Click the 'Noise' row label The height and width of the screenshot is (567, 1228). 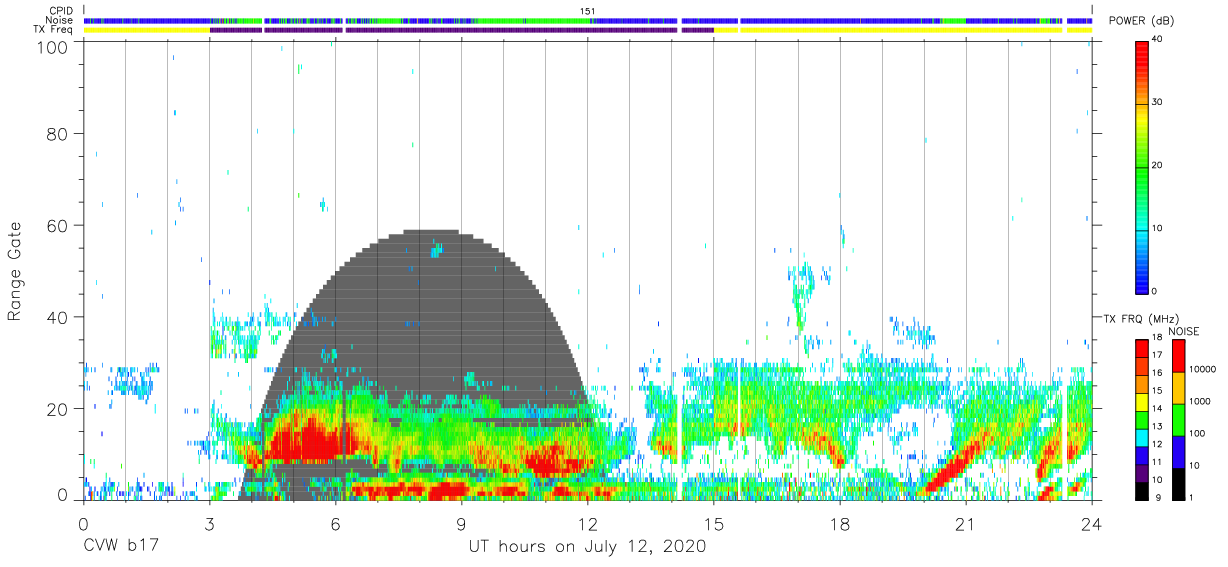[x=59, y=20]
